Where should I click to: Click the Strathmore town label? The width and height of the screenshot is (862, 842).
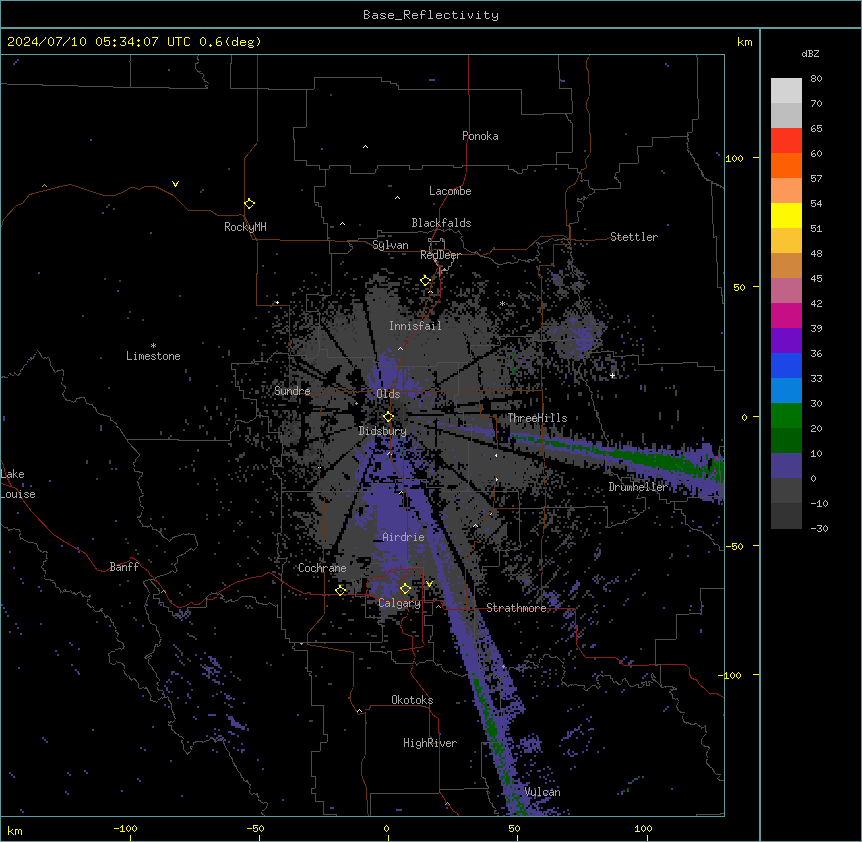tap(516, 608)
